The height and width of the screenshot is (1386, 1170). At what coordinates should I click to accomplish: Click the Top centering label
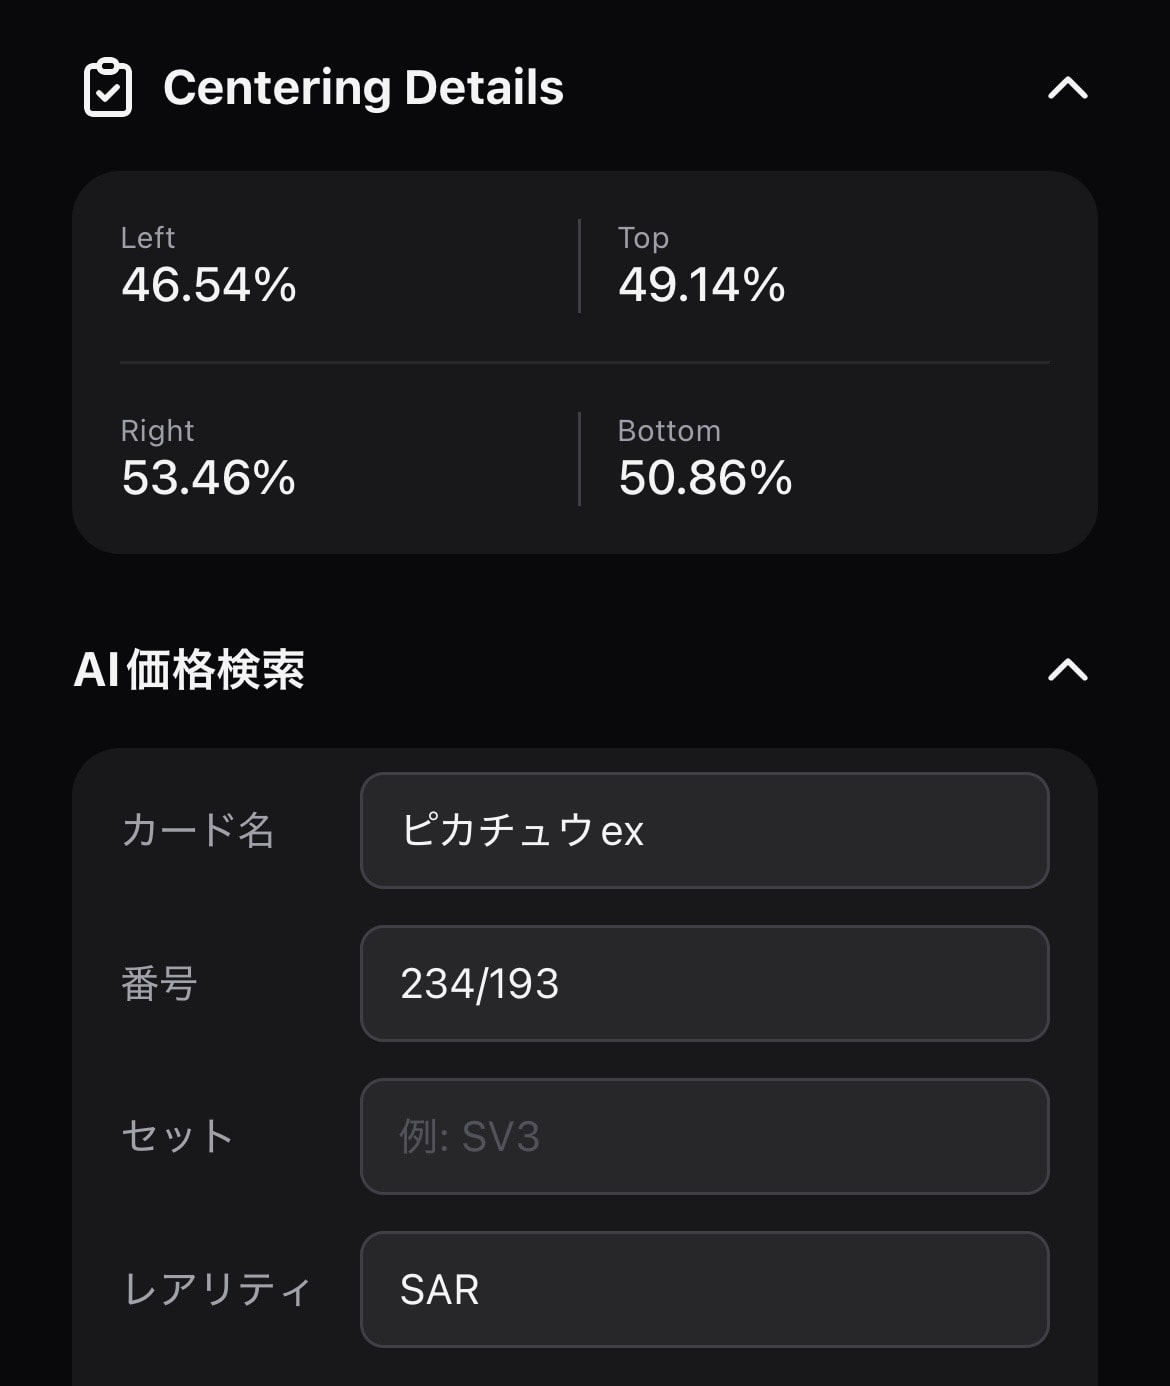[643, 238]
